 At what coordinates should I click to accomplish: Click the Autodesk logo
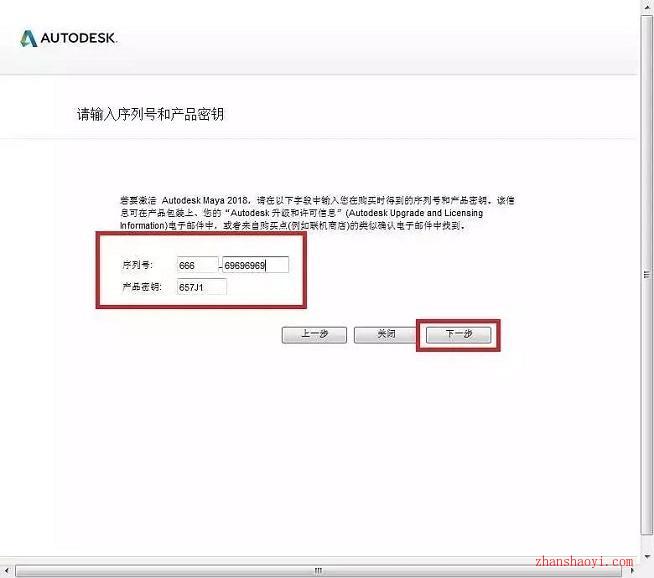point(69,38)
